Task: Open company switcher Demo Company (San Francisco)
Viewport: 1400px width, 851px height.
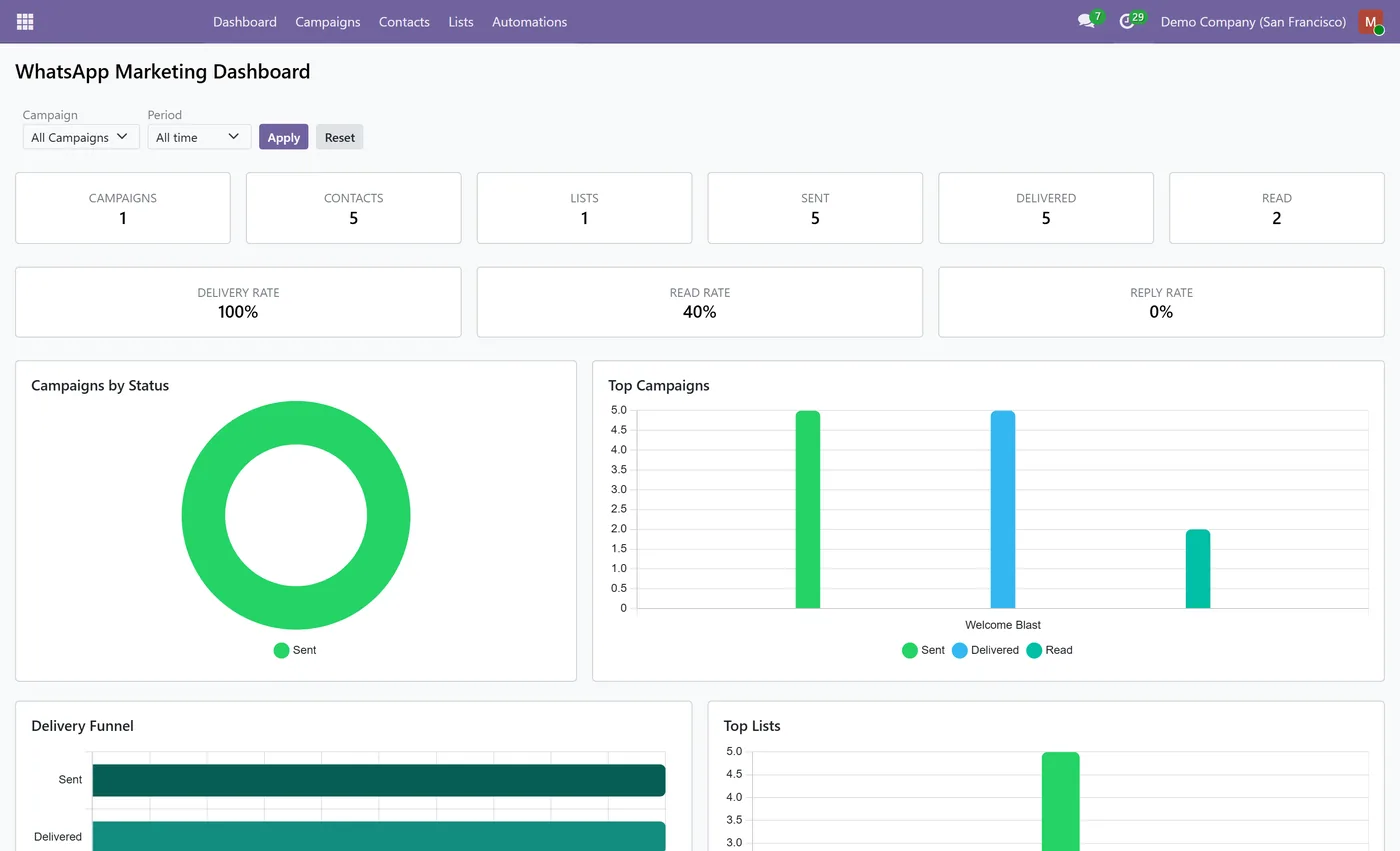Action: (x=1253, y=22)
